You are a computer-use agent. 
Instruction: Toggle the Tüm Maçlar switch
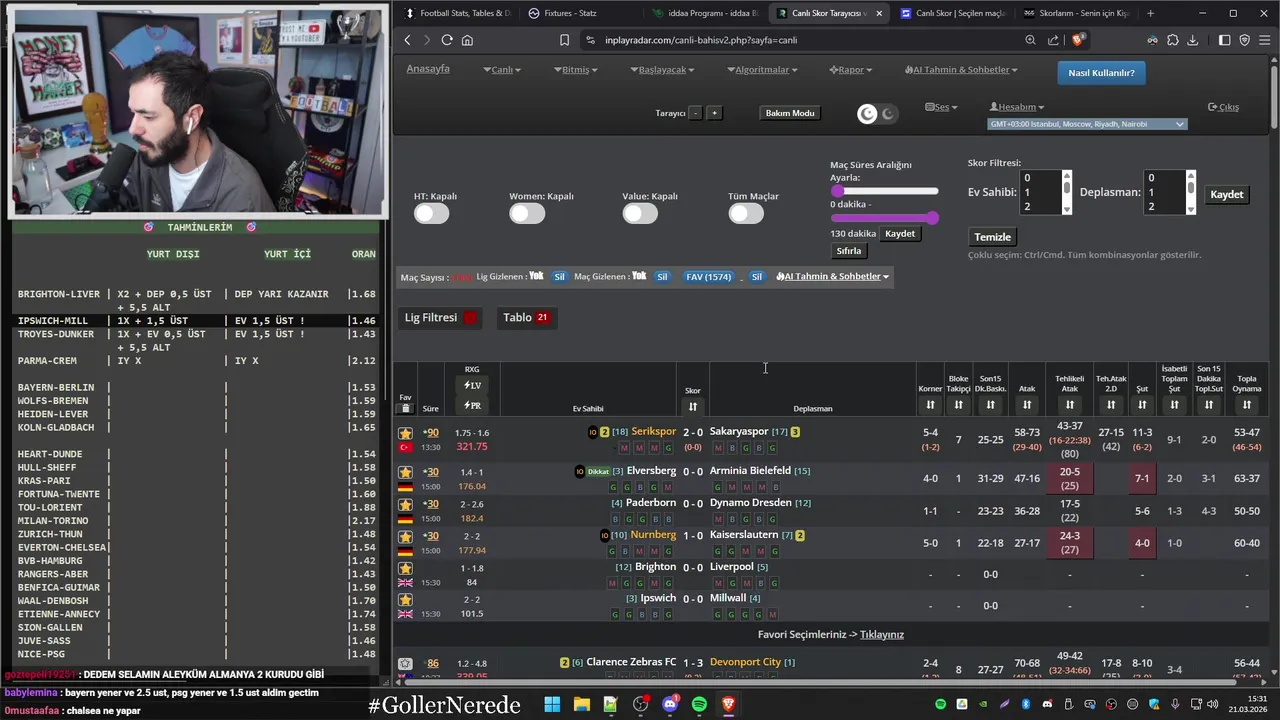pyautogui.click(x=746, y=213)
